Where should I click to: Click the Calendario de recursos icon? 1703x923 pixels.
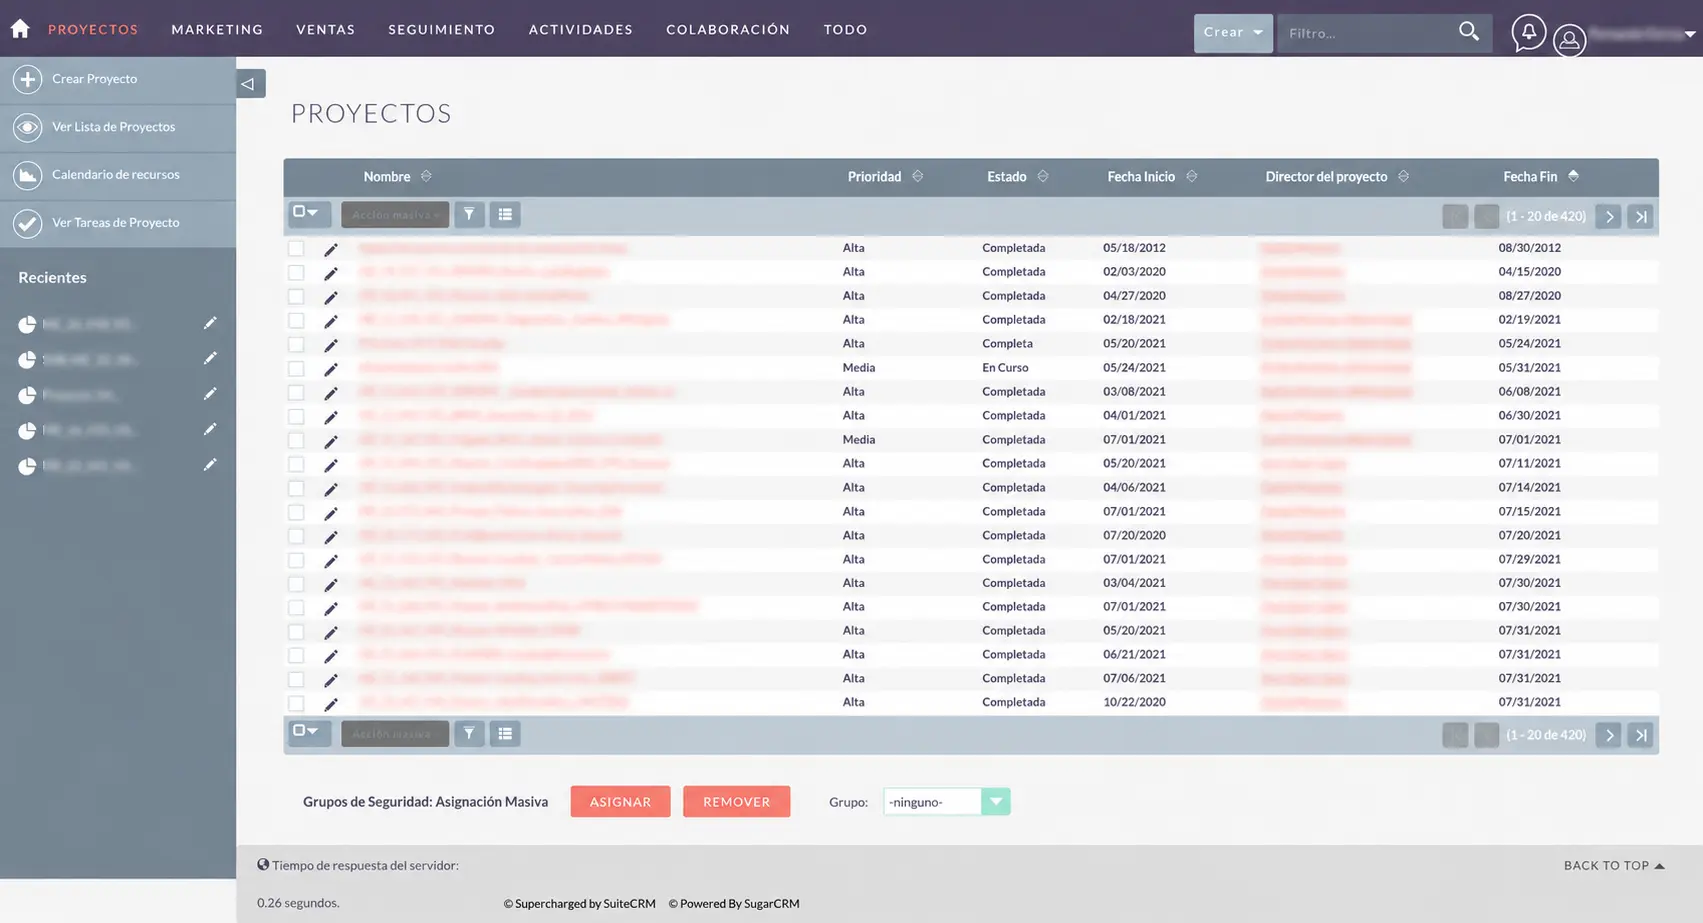pos(28,175)
